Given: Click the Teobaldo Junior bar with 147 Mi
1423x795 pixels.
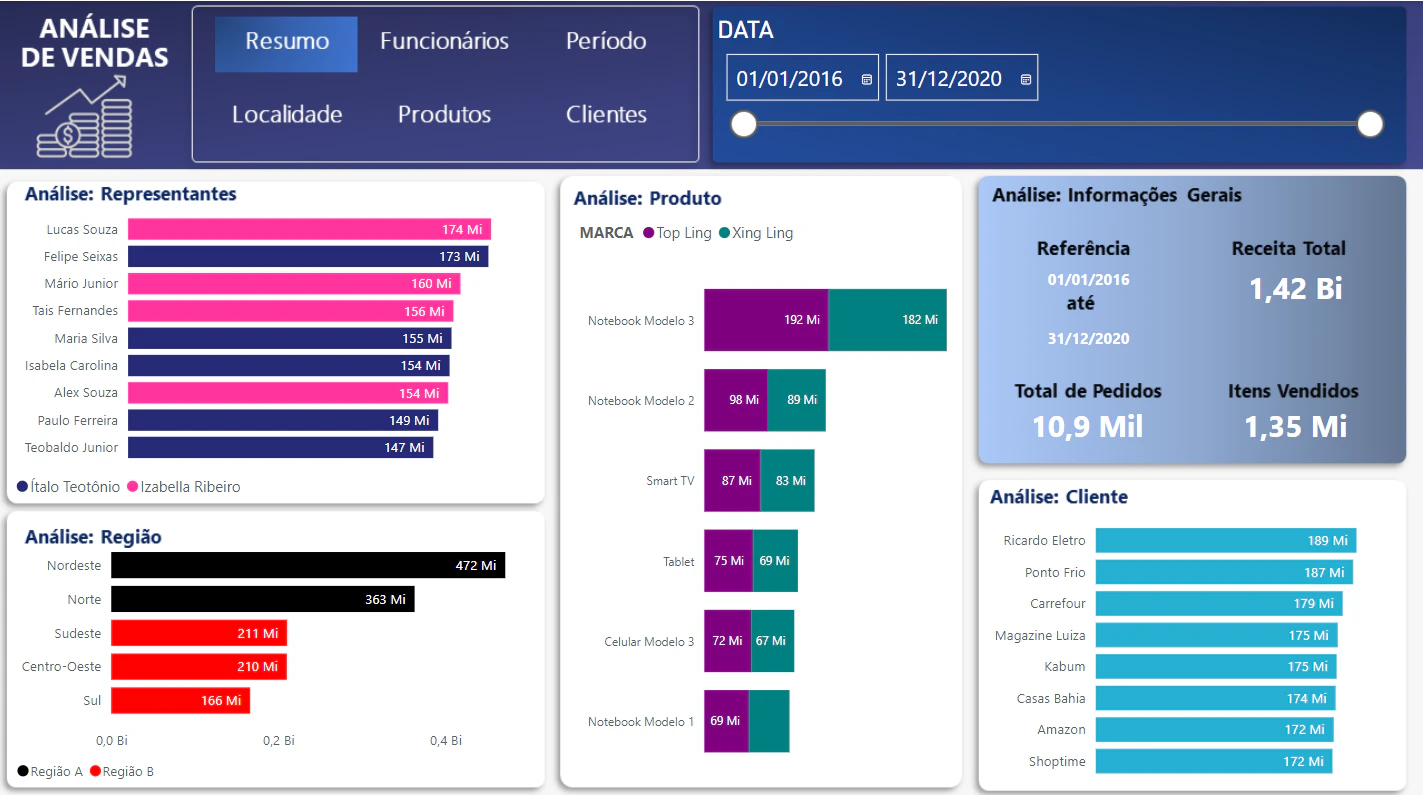Looking at the screenshot, I should point(280,448).
